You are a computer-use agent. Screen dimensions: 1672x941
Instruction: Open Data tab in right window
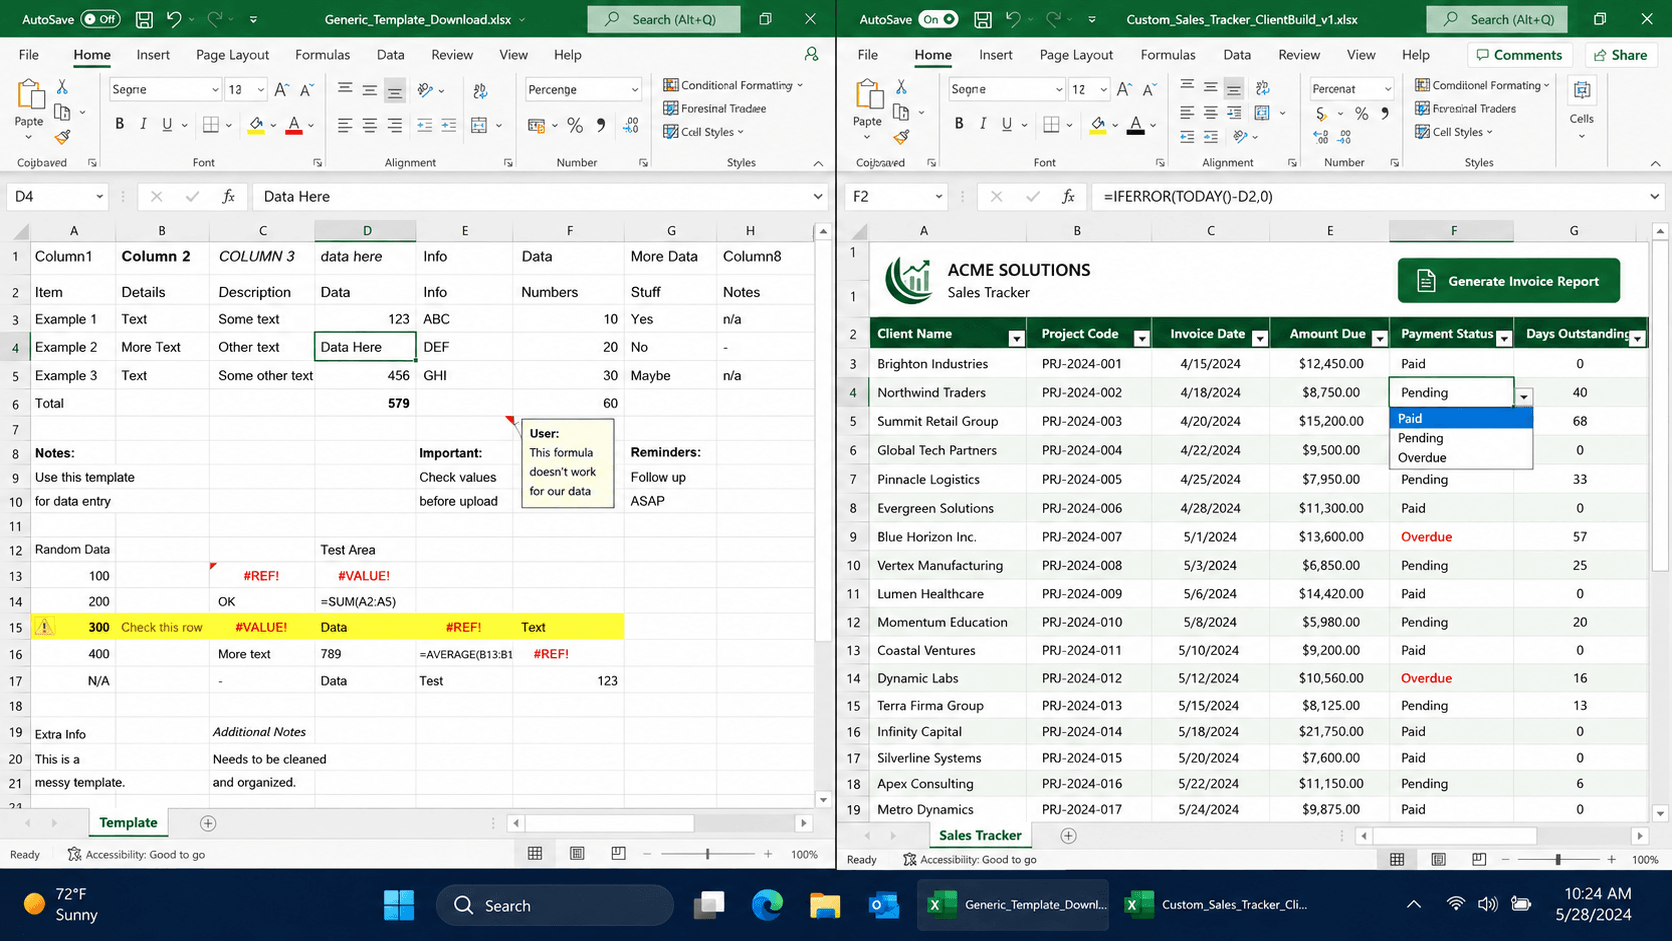tap(1237, 55)
